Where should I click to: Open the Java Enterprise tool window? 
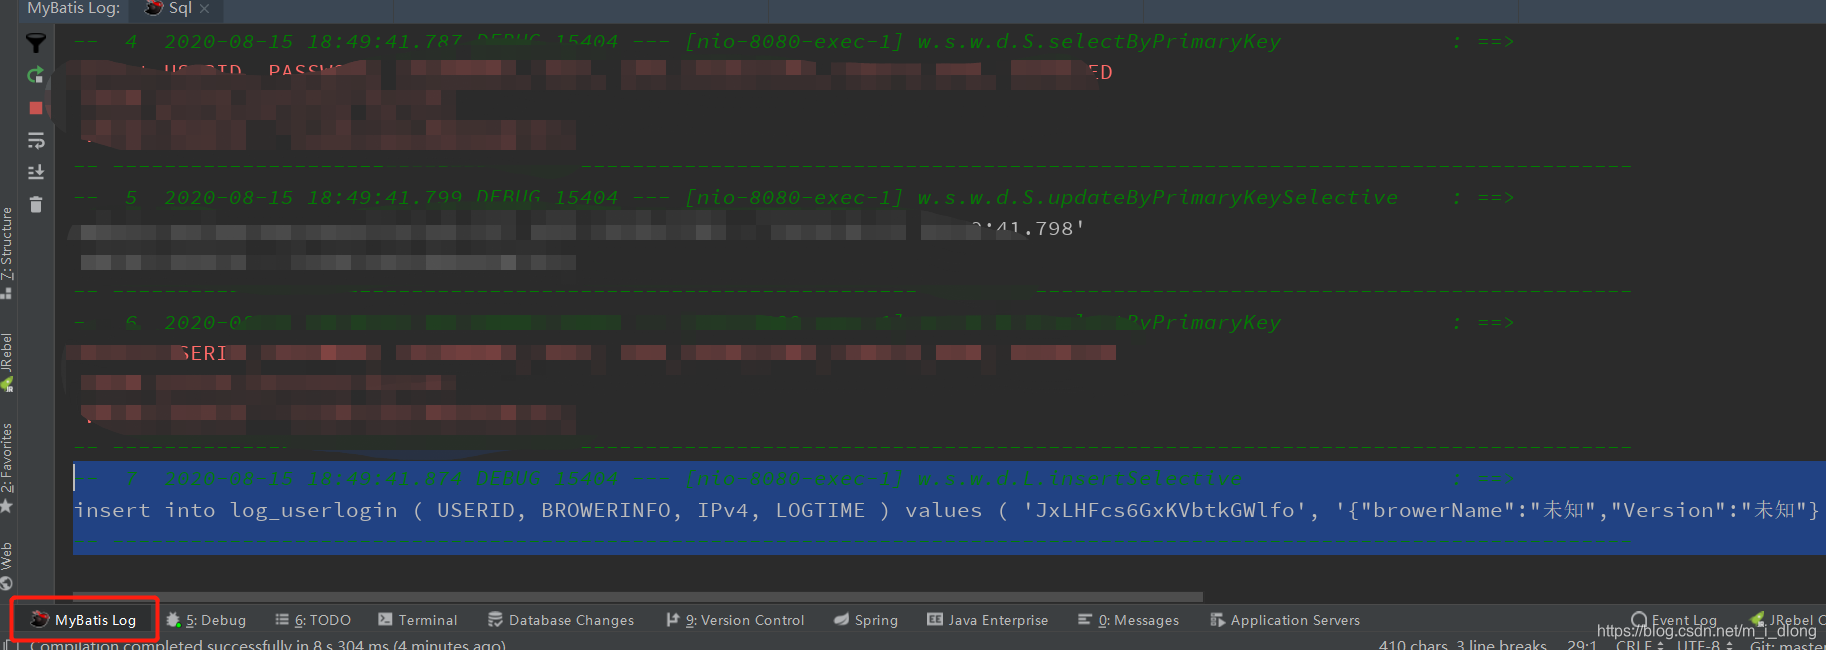pyautogui.click(x=988, y=620)
